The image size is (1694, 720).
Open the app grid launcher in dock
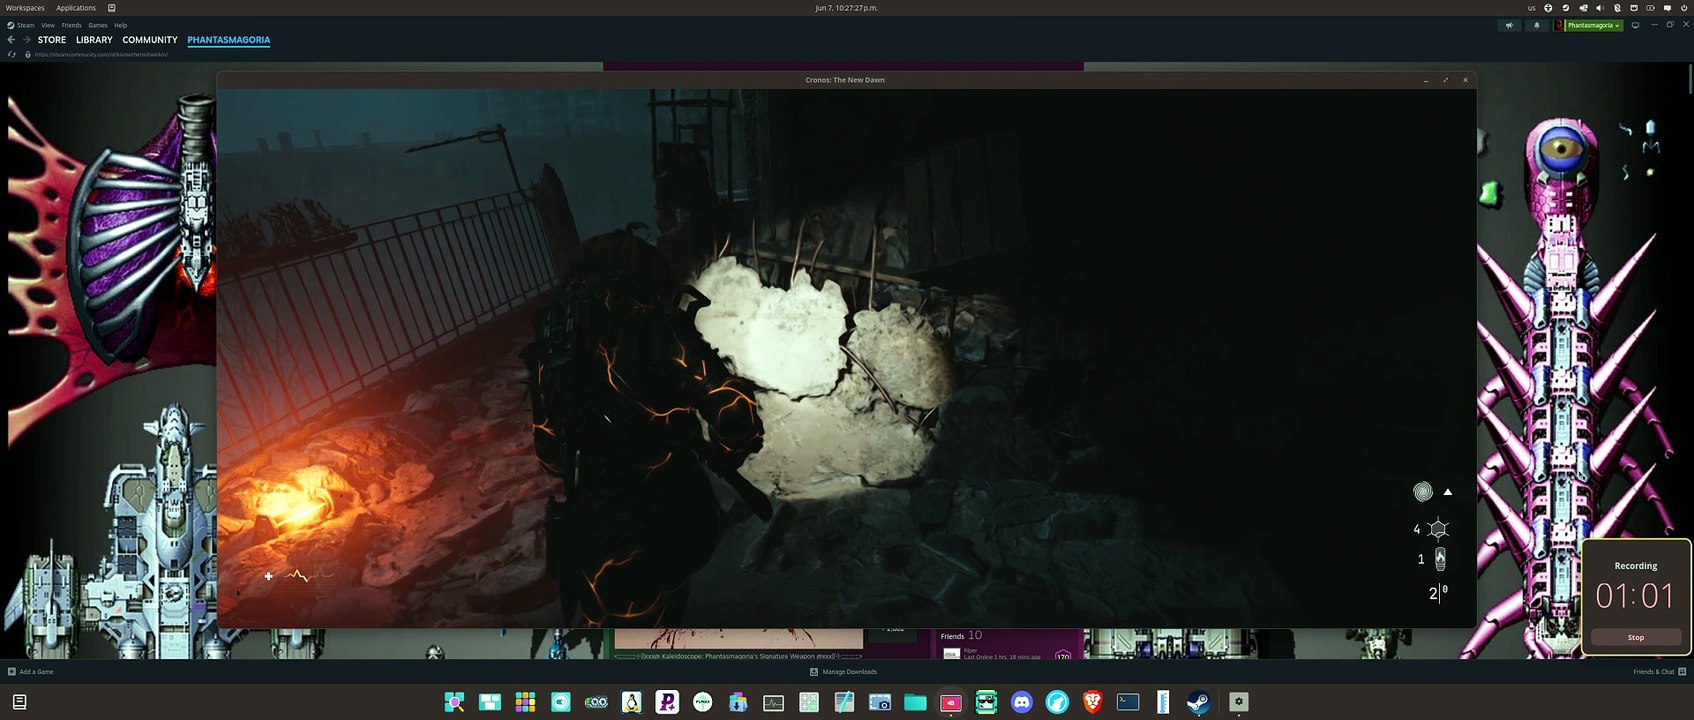[525, 702]
